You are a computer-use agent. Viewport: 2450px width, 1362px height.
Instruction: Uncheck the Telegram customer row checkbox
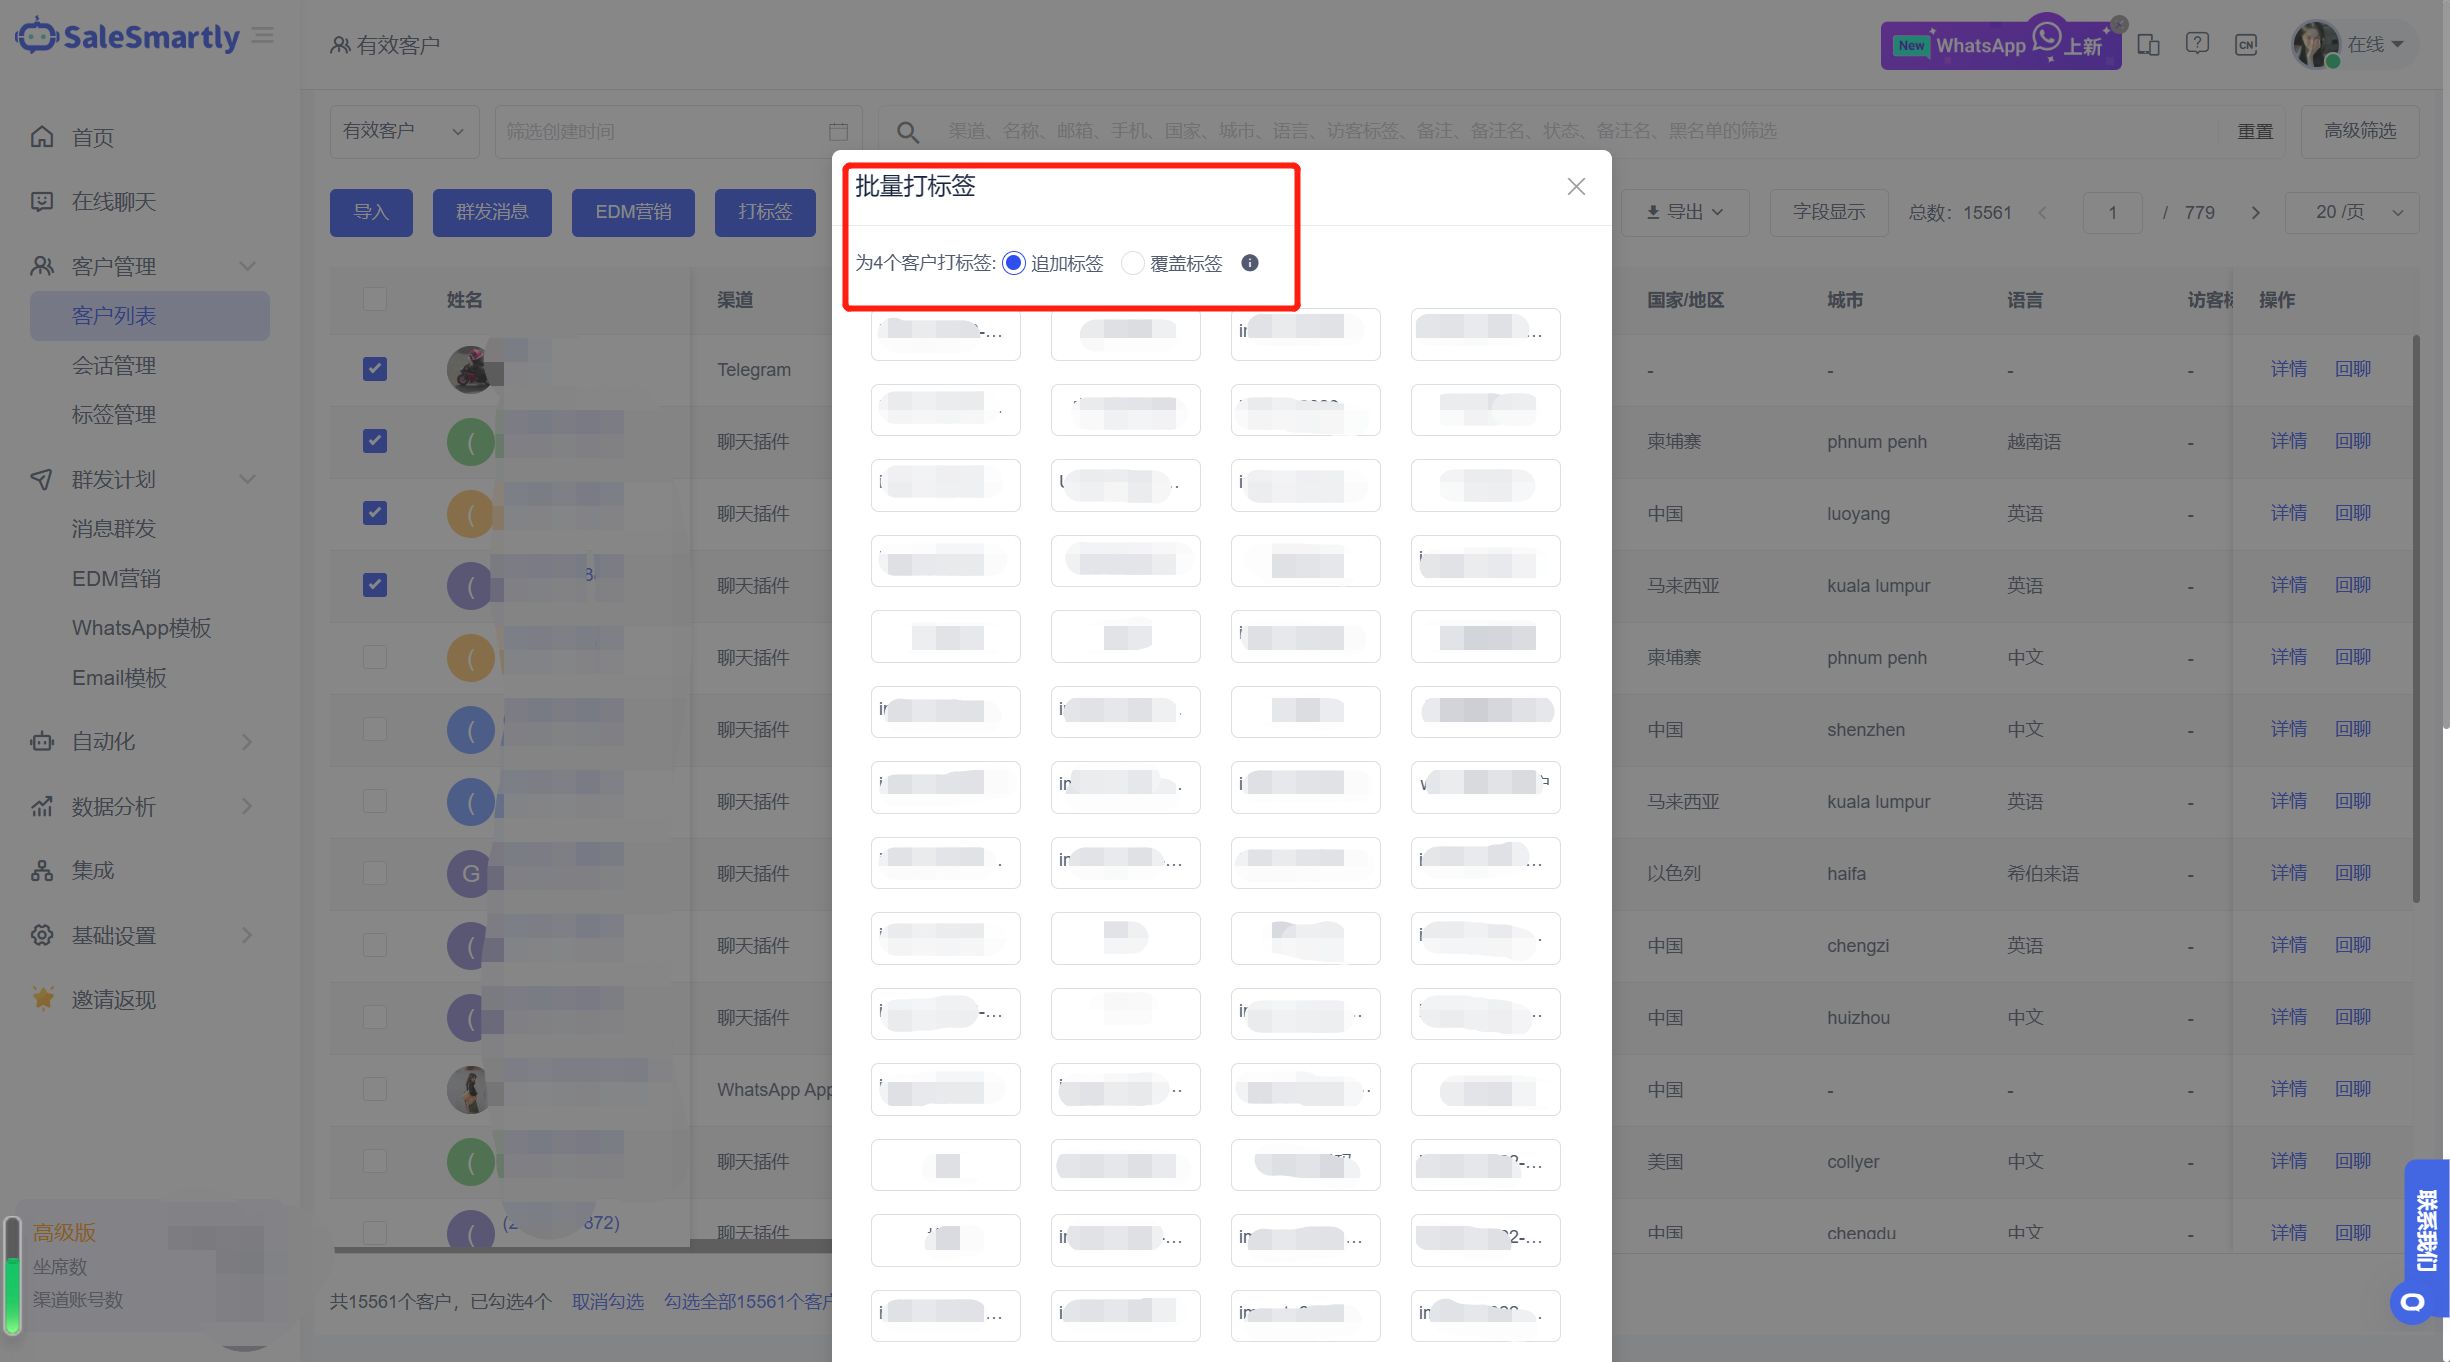(375, 369)
